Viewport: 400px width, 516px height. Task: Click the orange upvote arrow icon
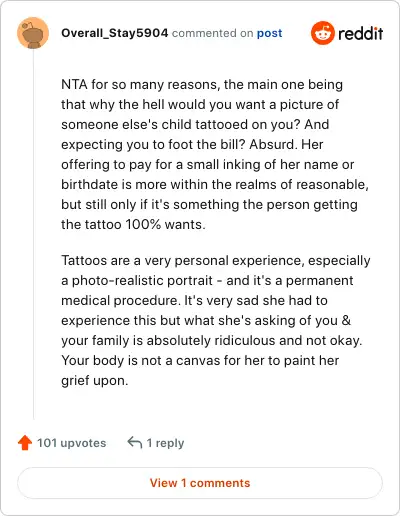[25, 443]
